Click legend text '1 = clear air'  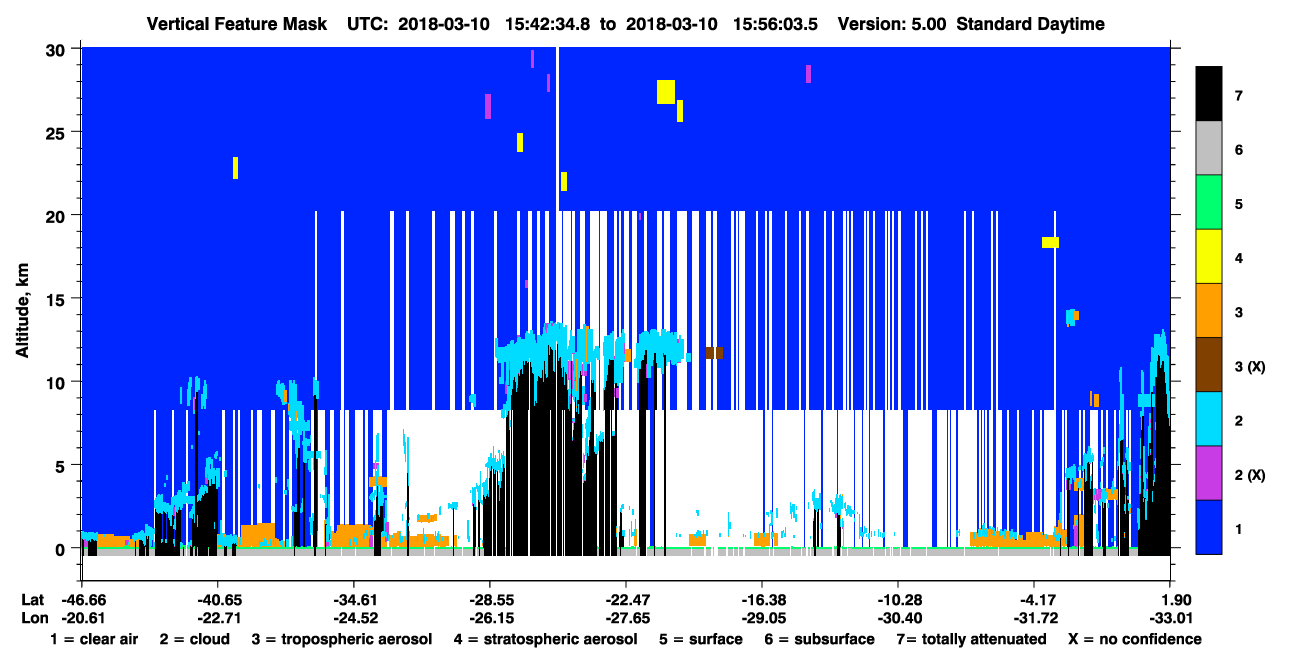point(94,639)
